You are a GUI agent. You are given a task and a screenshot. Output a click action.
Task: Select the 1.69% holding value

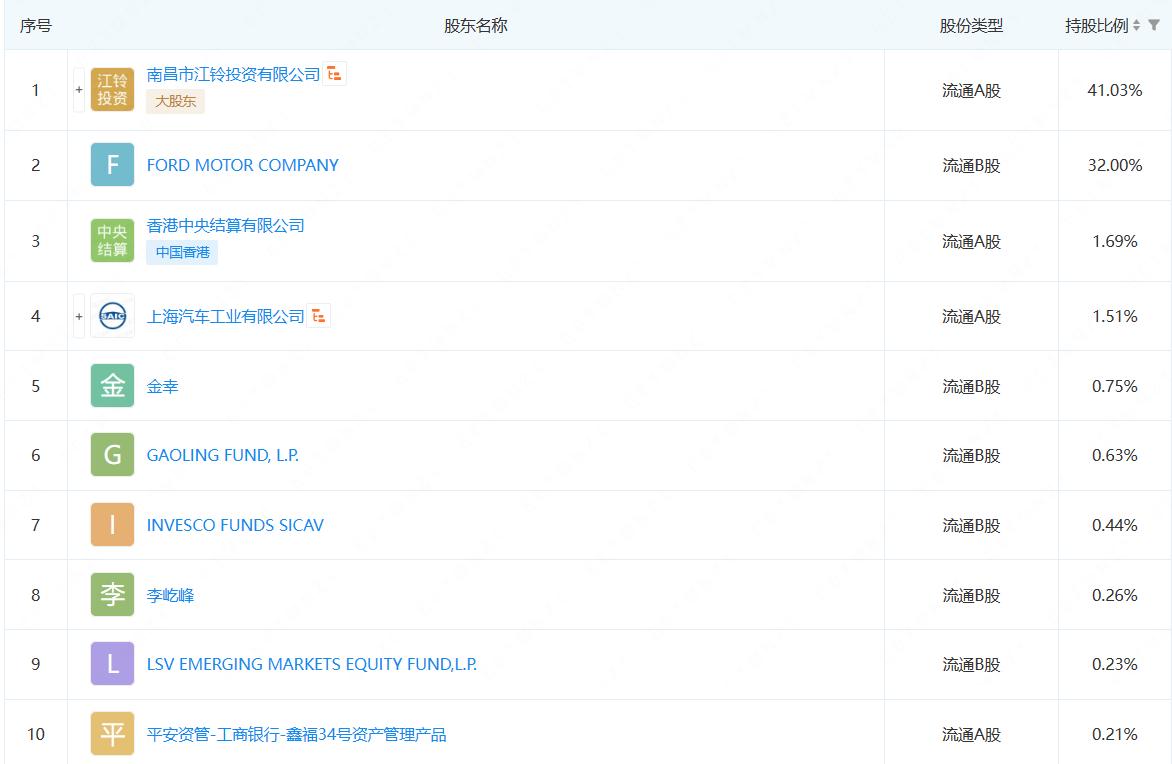pos(1114,241)
